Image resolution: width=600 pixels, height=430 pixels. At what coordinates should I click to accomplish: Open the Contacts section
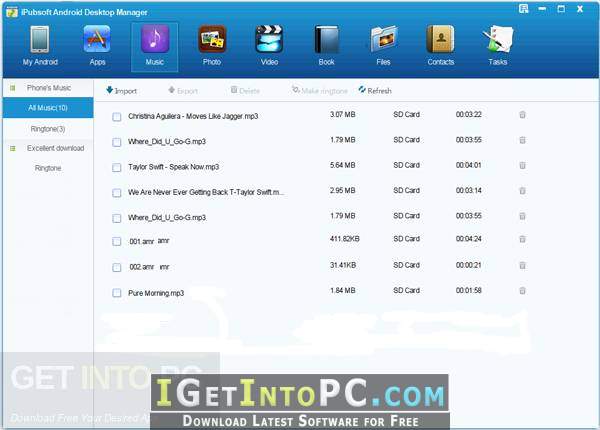point(441,46)
